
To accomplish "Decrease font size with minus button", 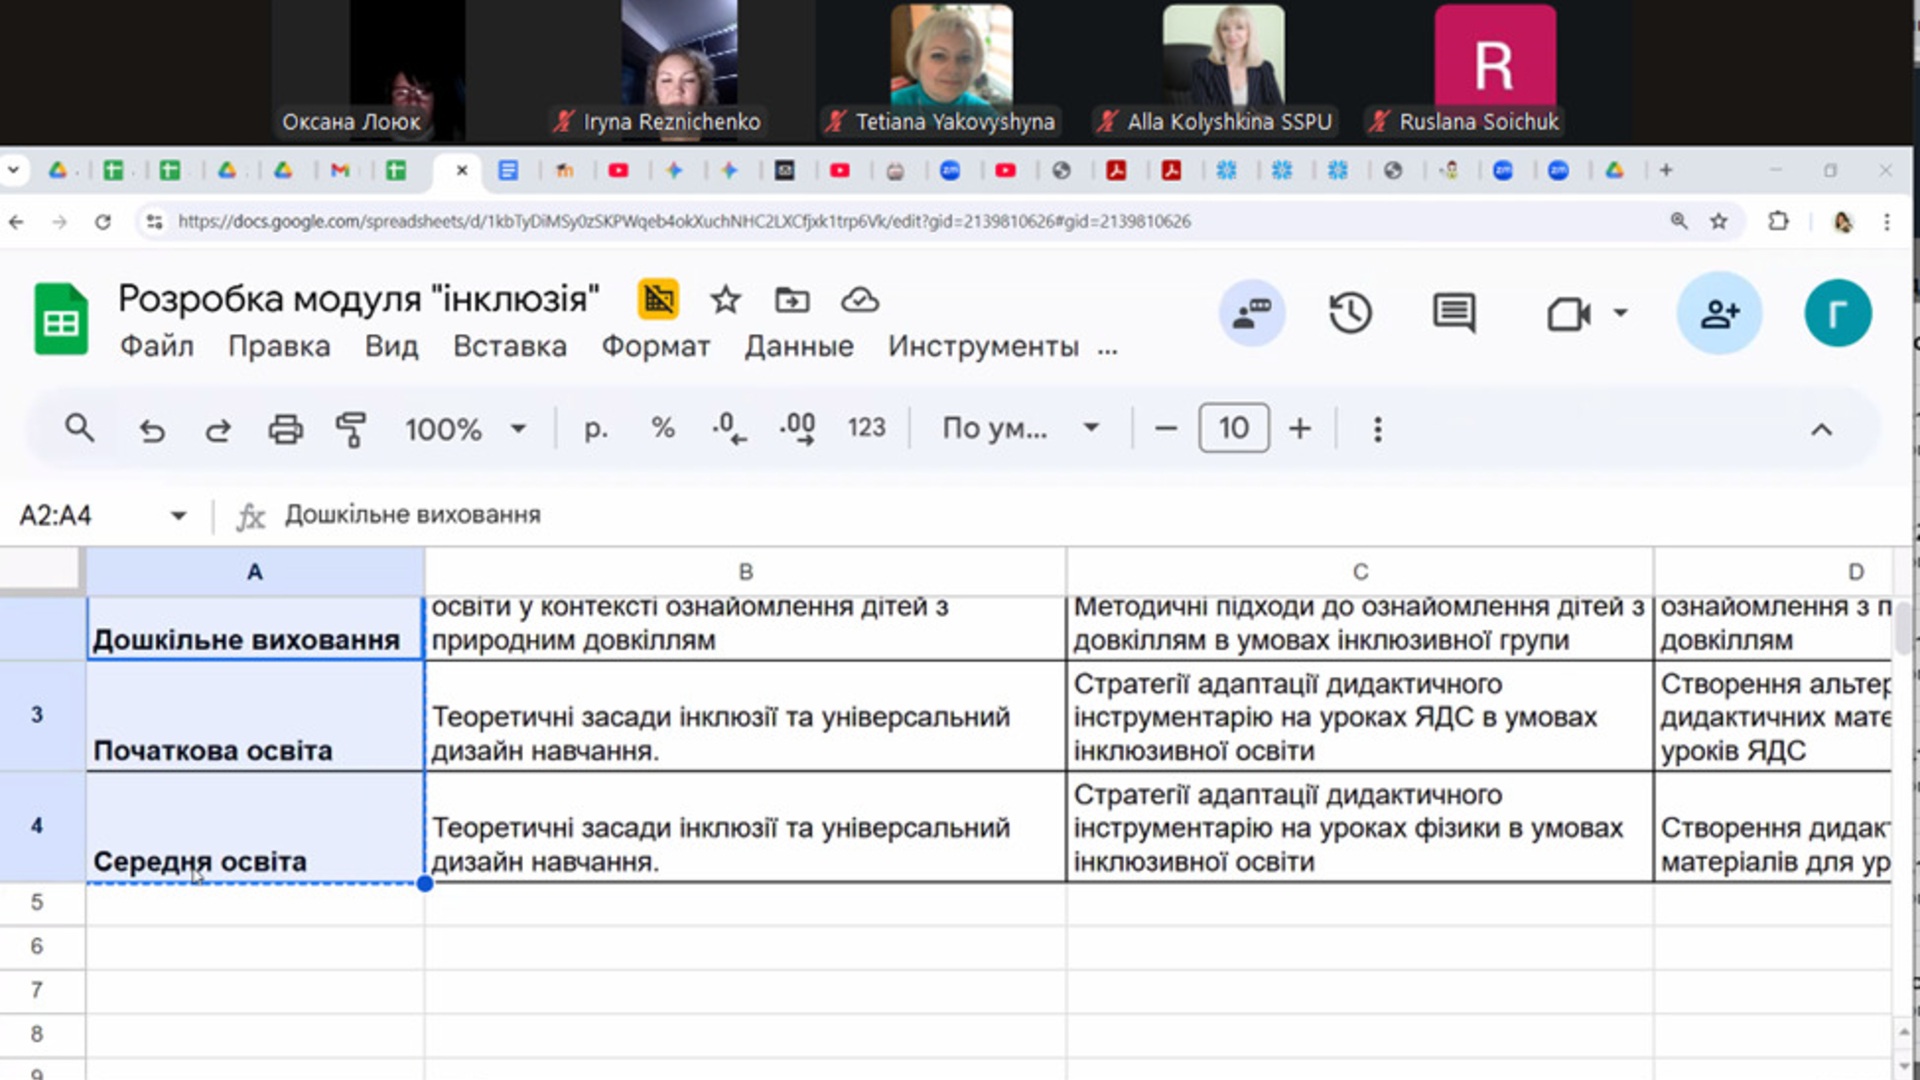I will [x=1166, y=429].
